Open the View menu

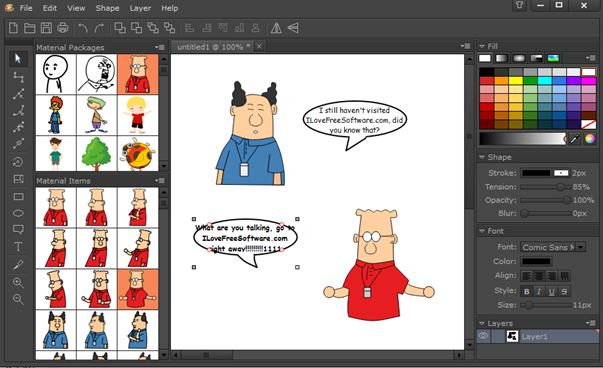(76, 8)
